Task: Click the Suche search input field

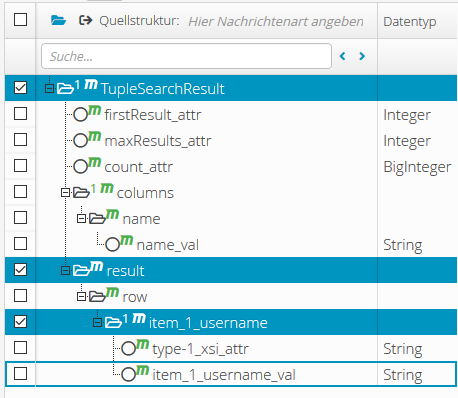Action: pos(186,56)
